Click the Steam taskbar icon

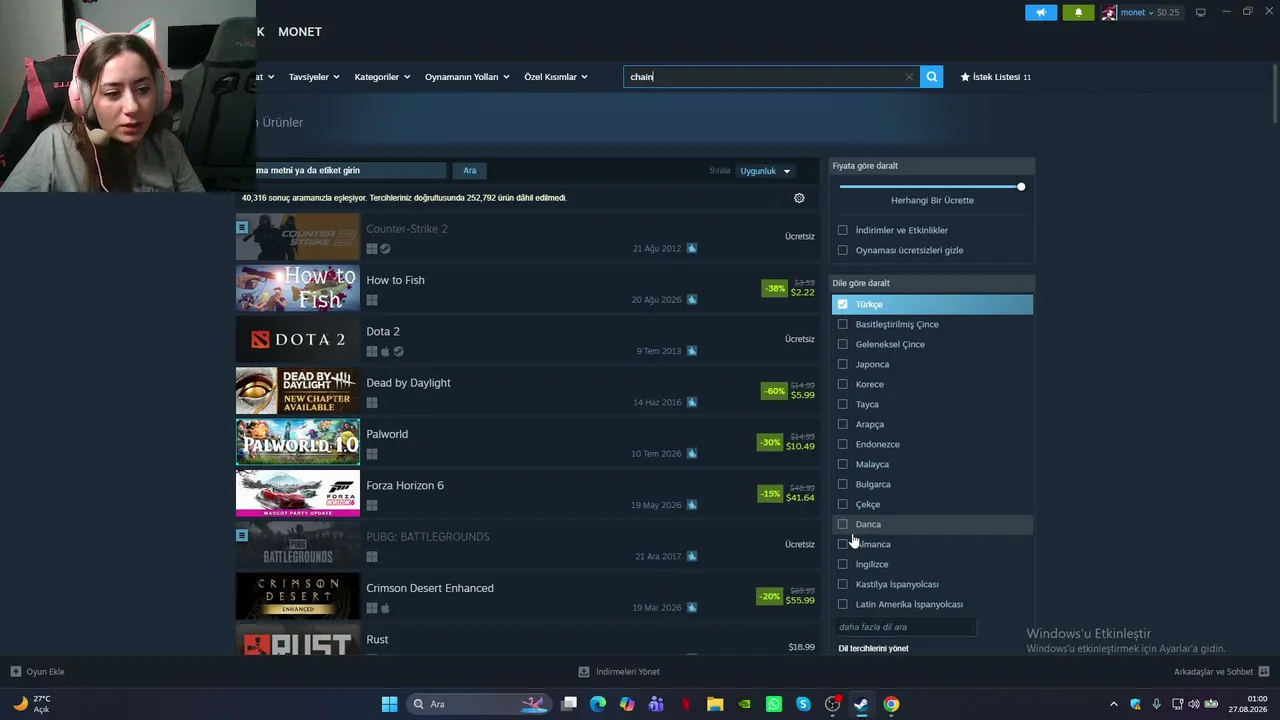coord(861,704)
